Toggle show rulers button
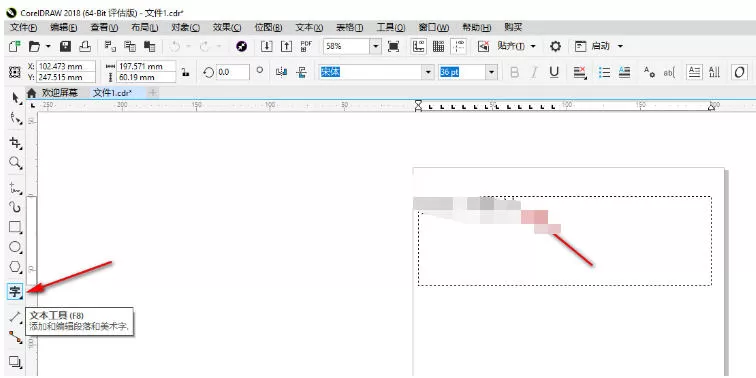The width and height of the screenshot is (756, 378). pos(418,46)
